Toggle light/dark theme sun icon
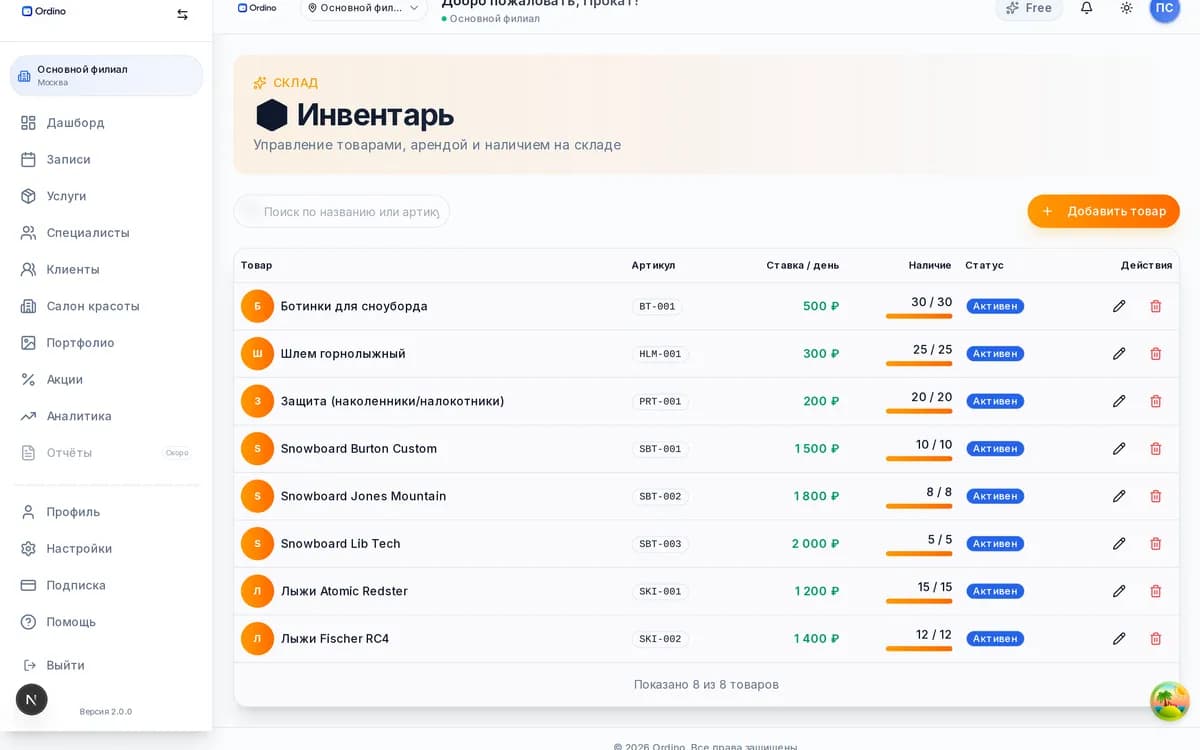The width and height of the screenshot is (1200, 750). pos(1126,8)
